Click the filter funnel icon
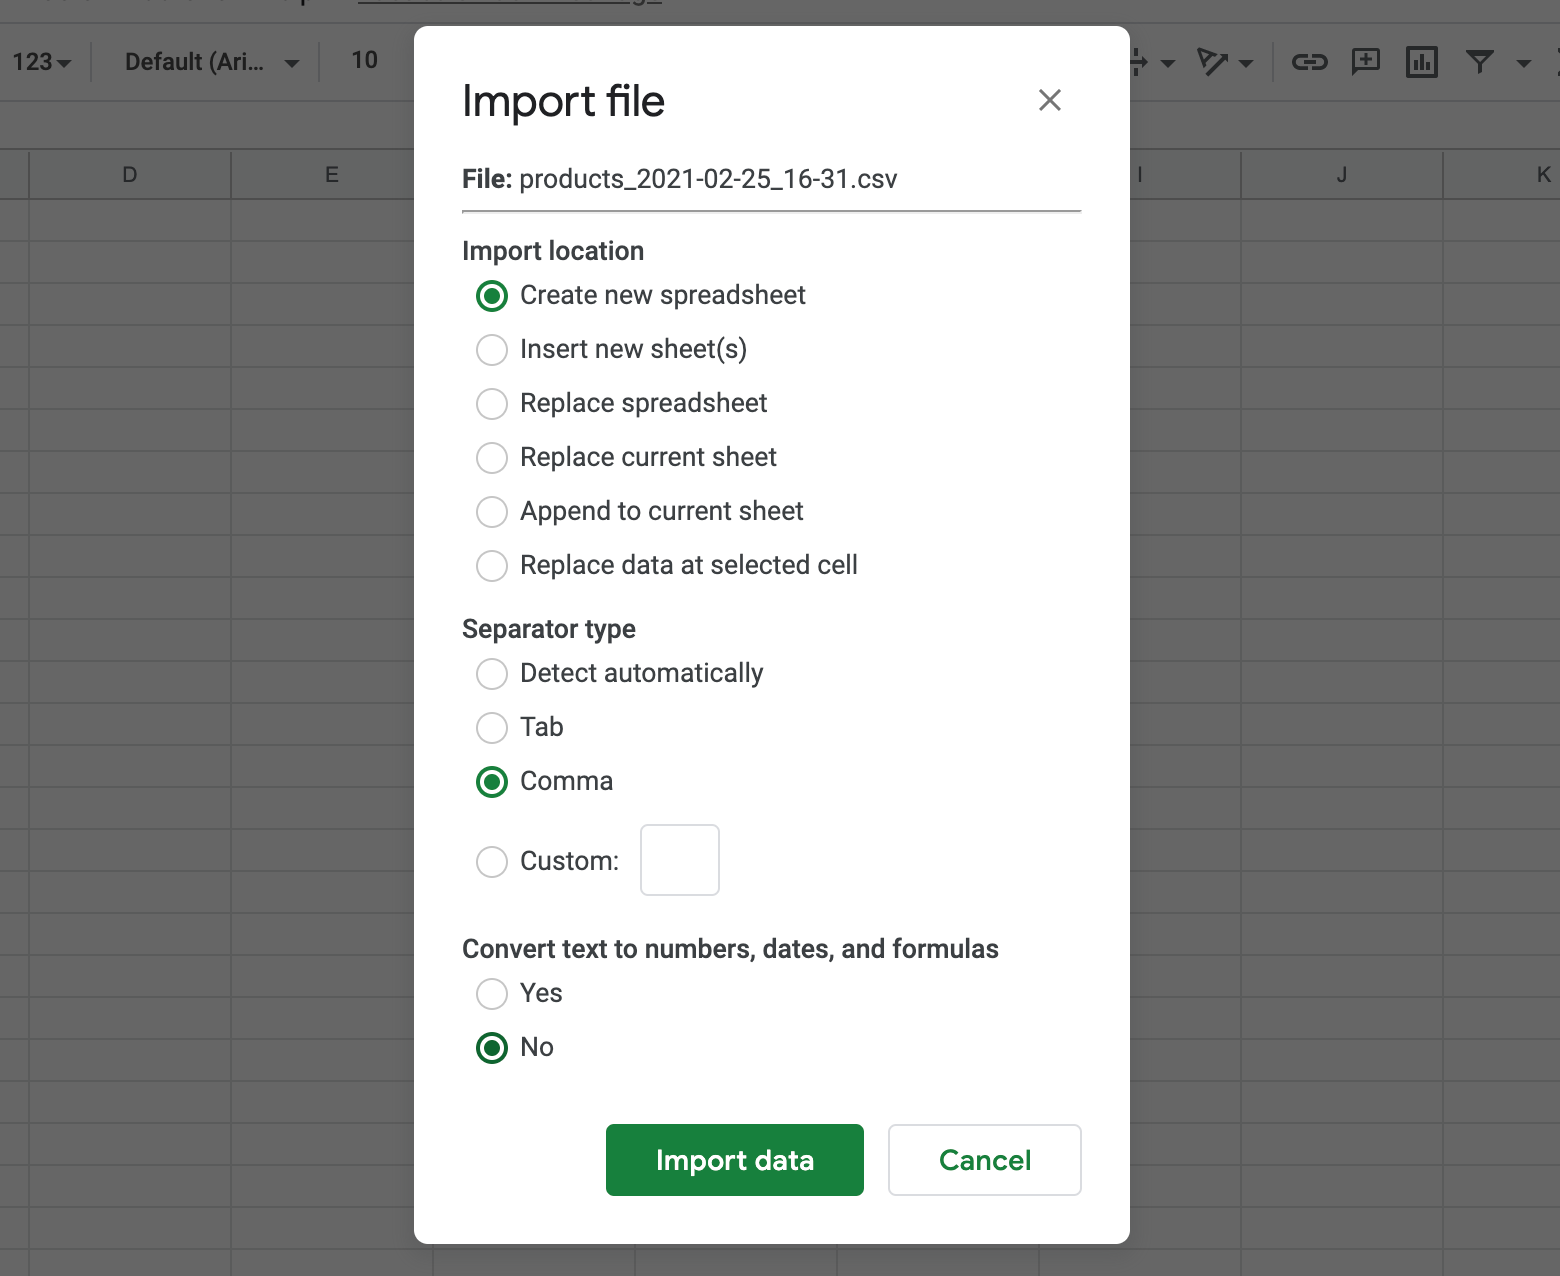 tap(1479, 62)
